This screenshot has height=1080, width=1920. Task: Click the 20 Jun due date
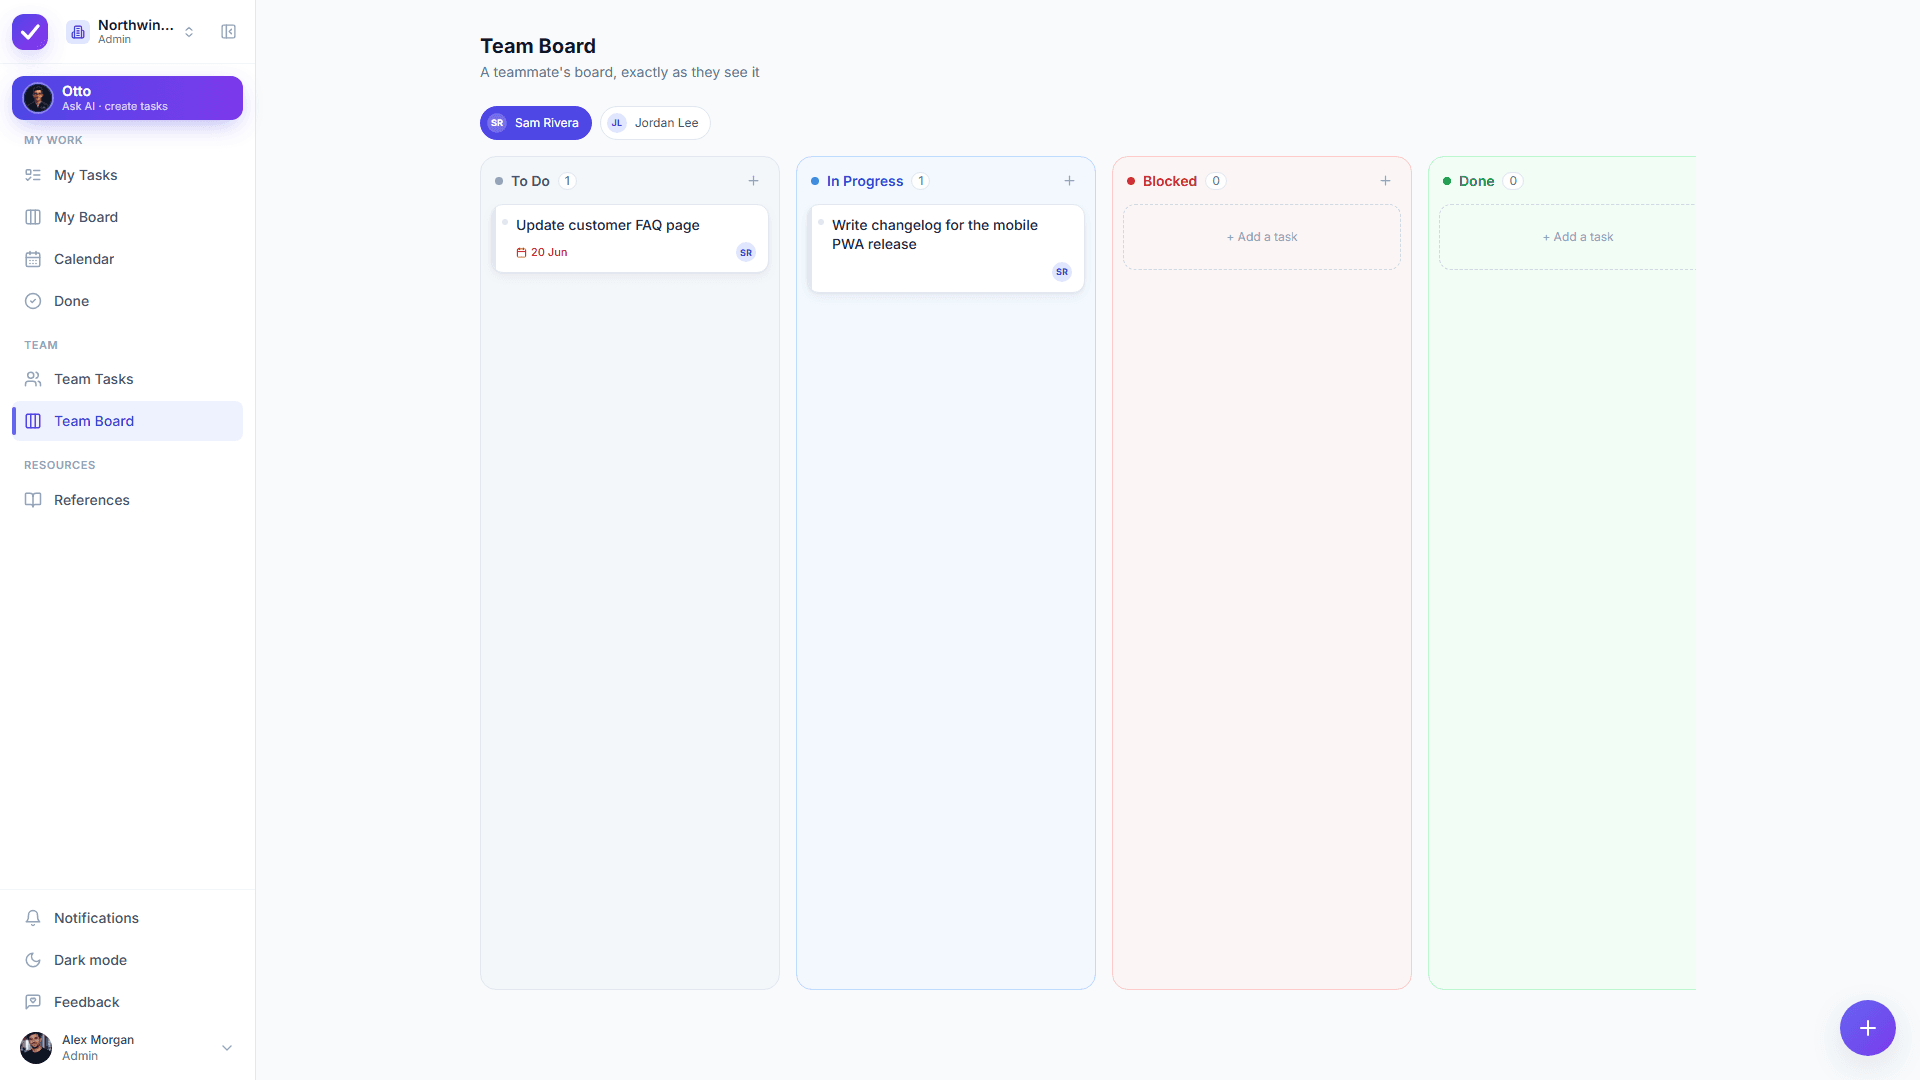coord(542,253)
